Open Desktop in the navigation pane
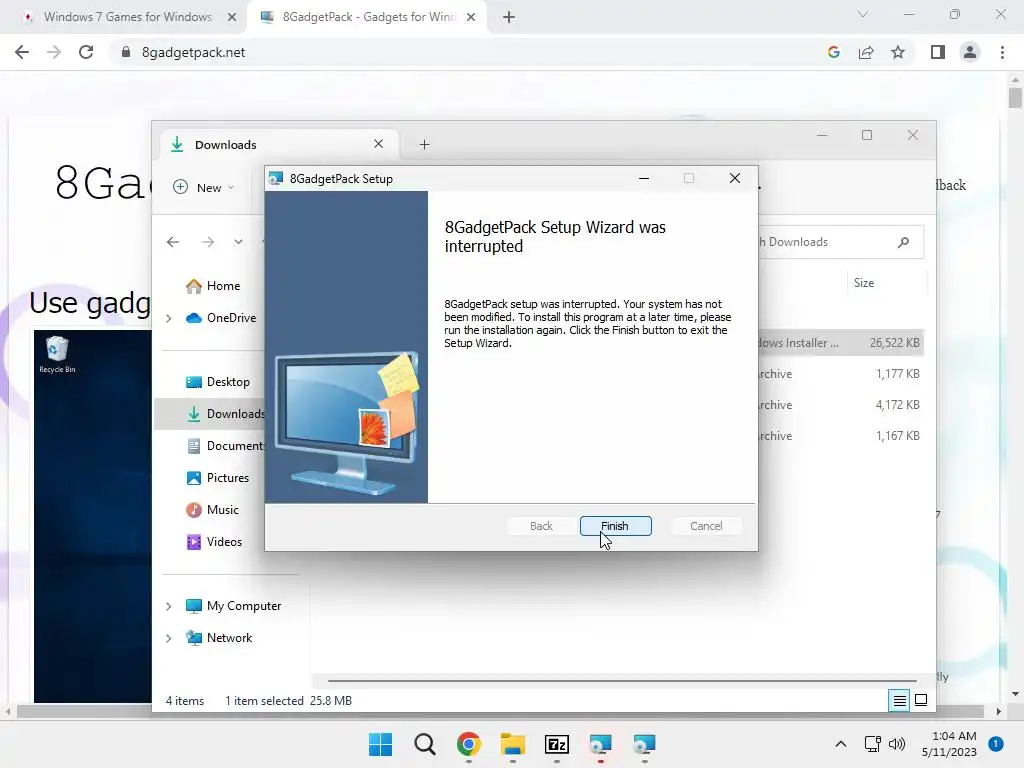The height and width of the screenshot is (768, 1024). coord(217,382)
